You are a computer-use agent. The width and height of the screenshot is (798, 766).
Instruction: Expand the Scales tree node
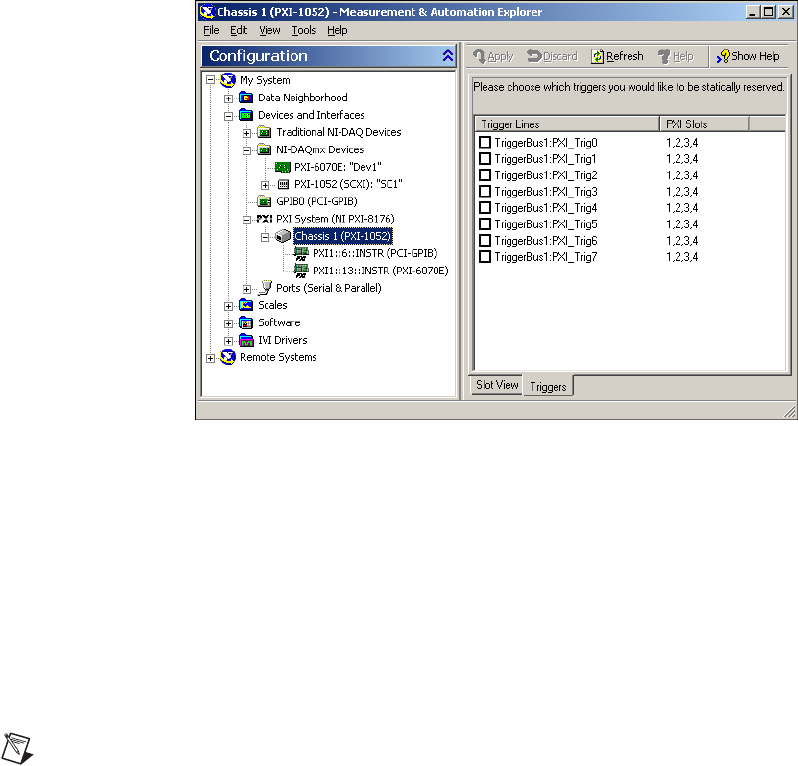click(229, 306)
